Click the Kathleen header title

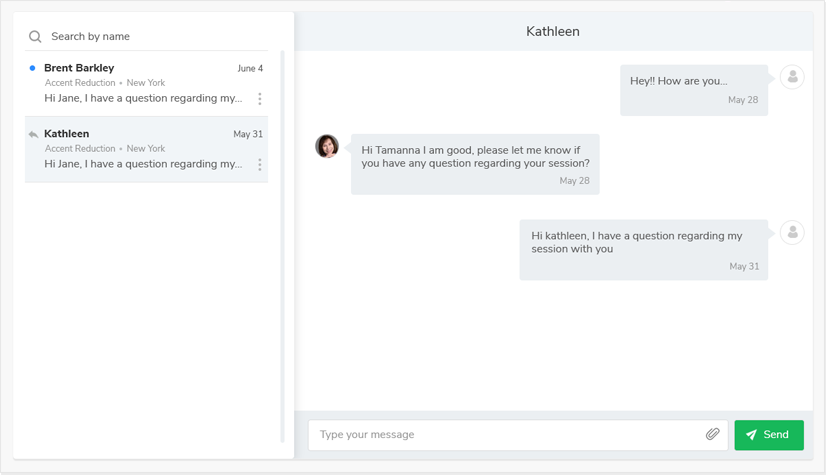pyautogui.click(x=553, y=32)
